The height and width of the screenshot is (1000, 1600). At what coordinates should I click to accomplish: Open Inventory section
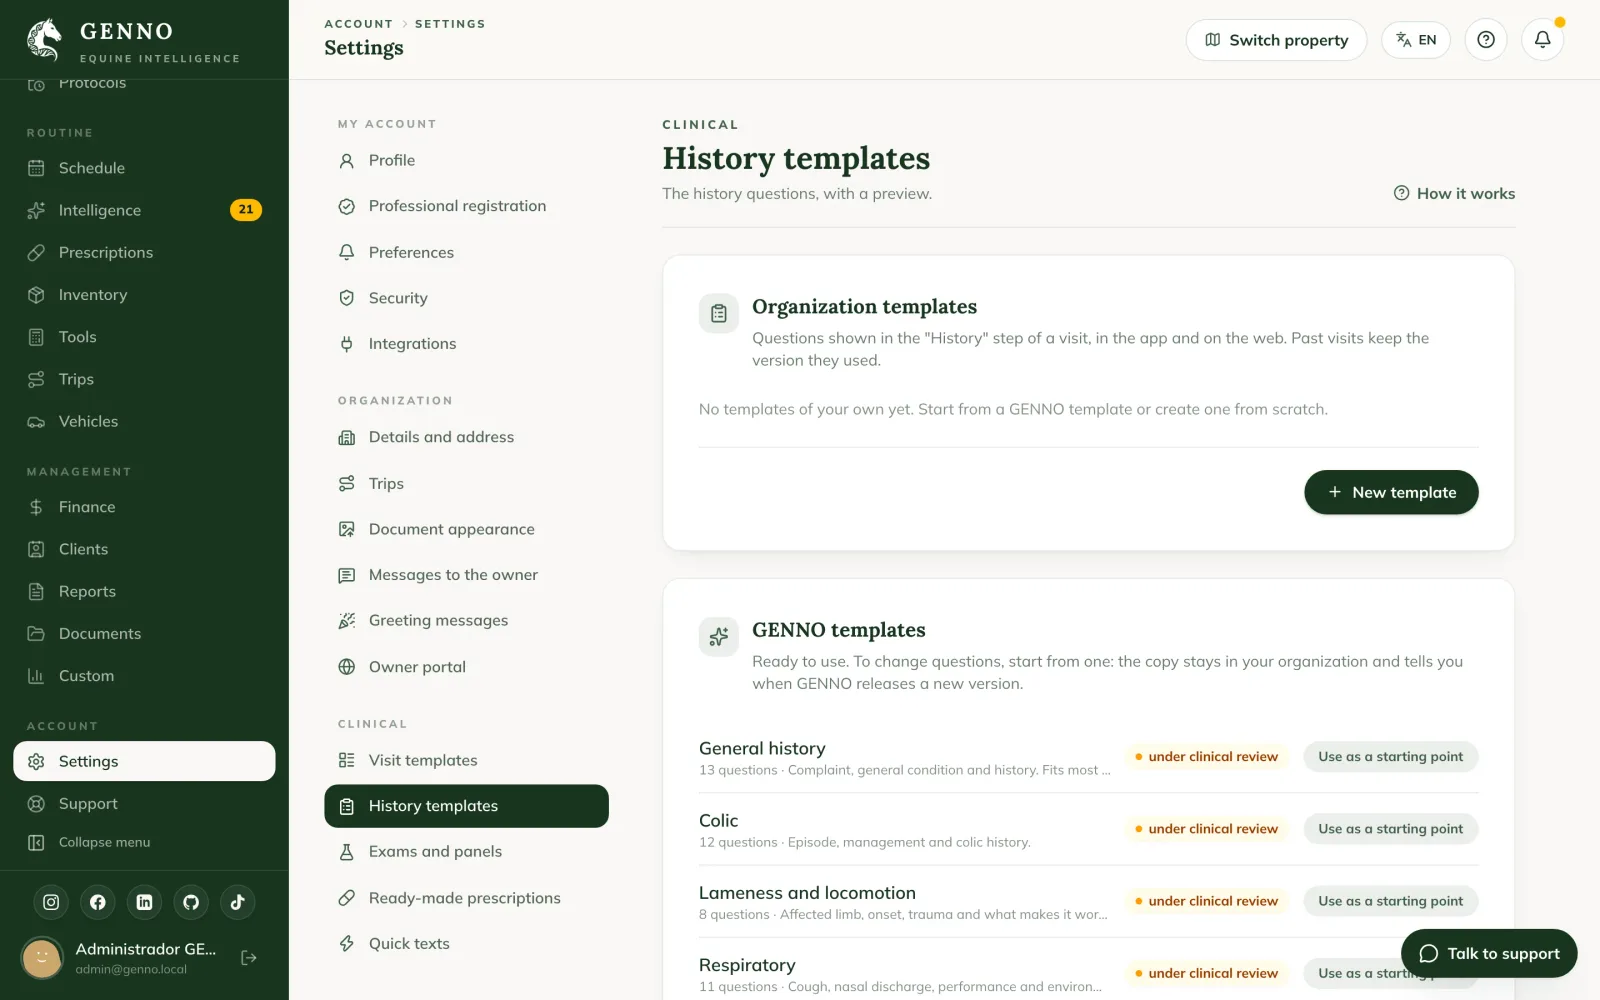(x=144, y=295)
